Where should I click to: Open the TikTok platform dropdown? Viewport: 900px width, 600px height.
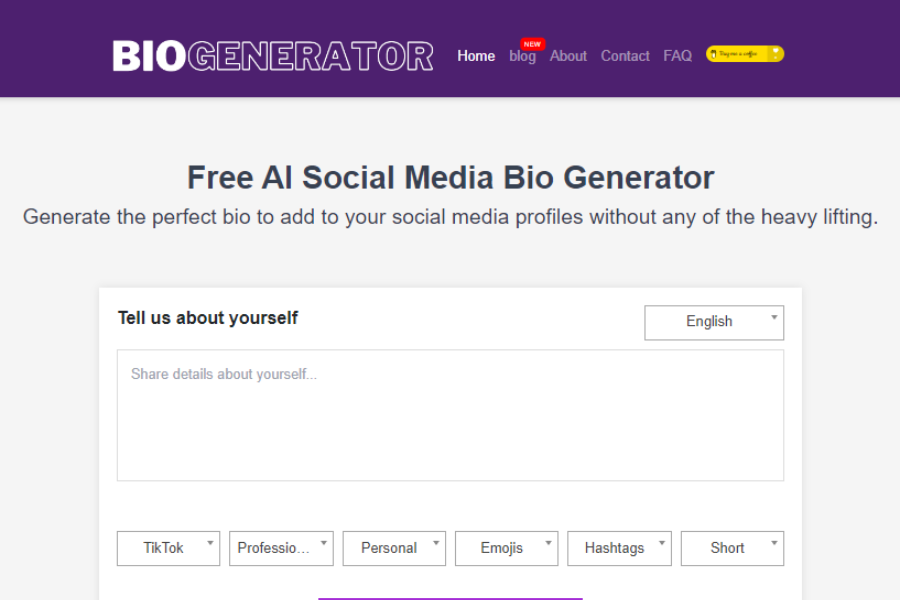pyautogui.click(x=168, y=548)
